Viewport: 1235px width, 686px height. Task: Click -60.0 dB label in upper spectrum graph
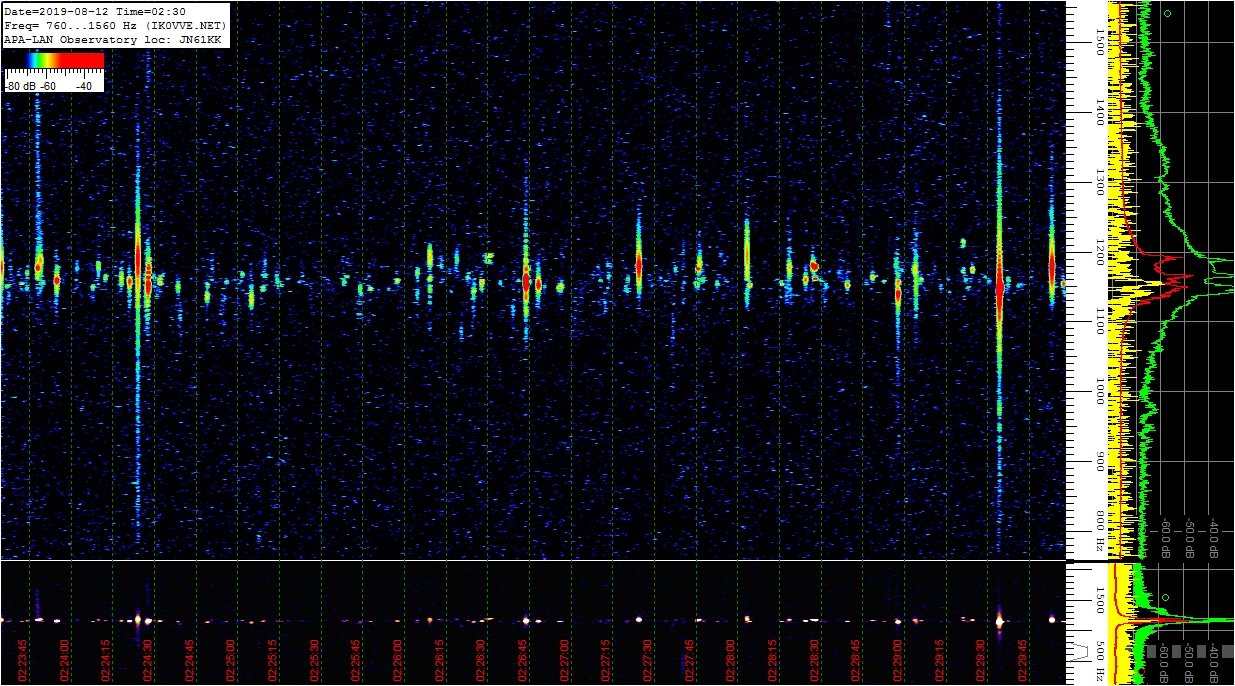pos(1166,539)
